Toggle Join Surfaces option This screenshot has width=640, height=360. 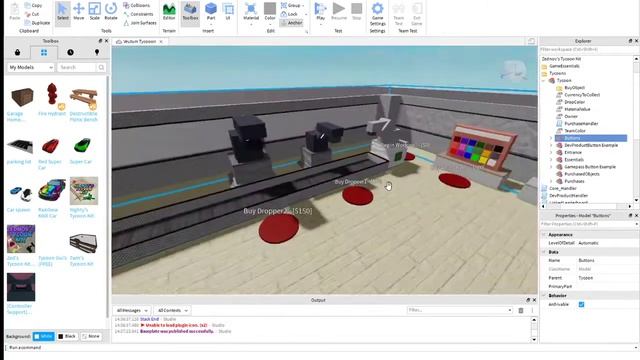click(x=140, y=23)
